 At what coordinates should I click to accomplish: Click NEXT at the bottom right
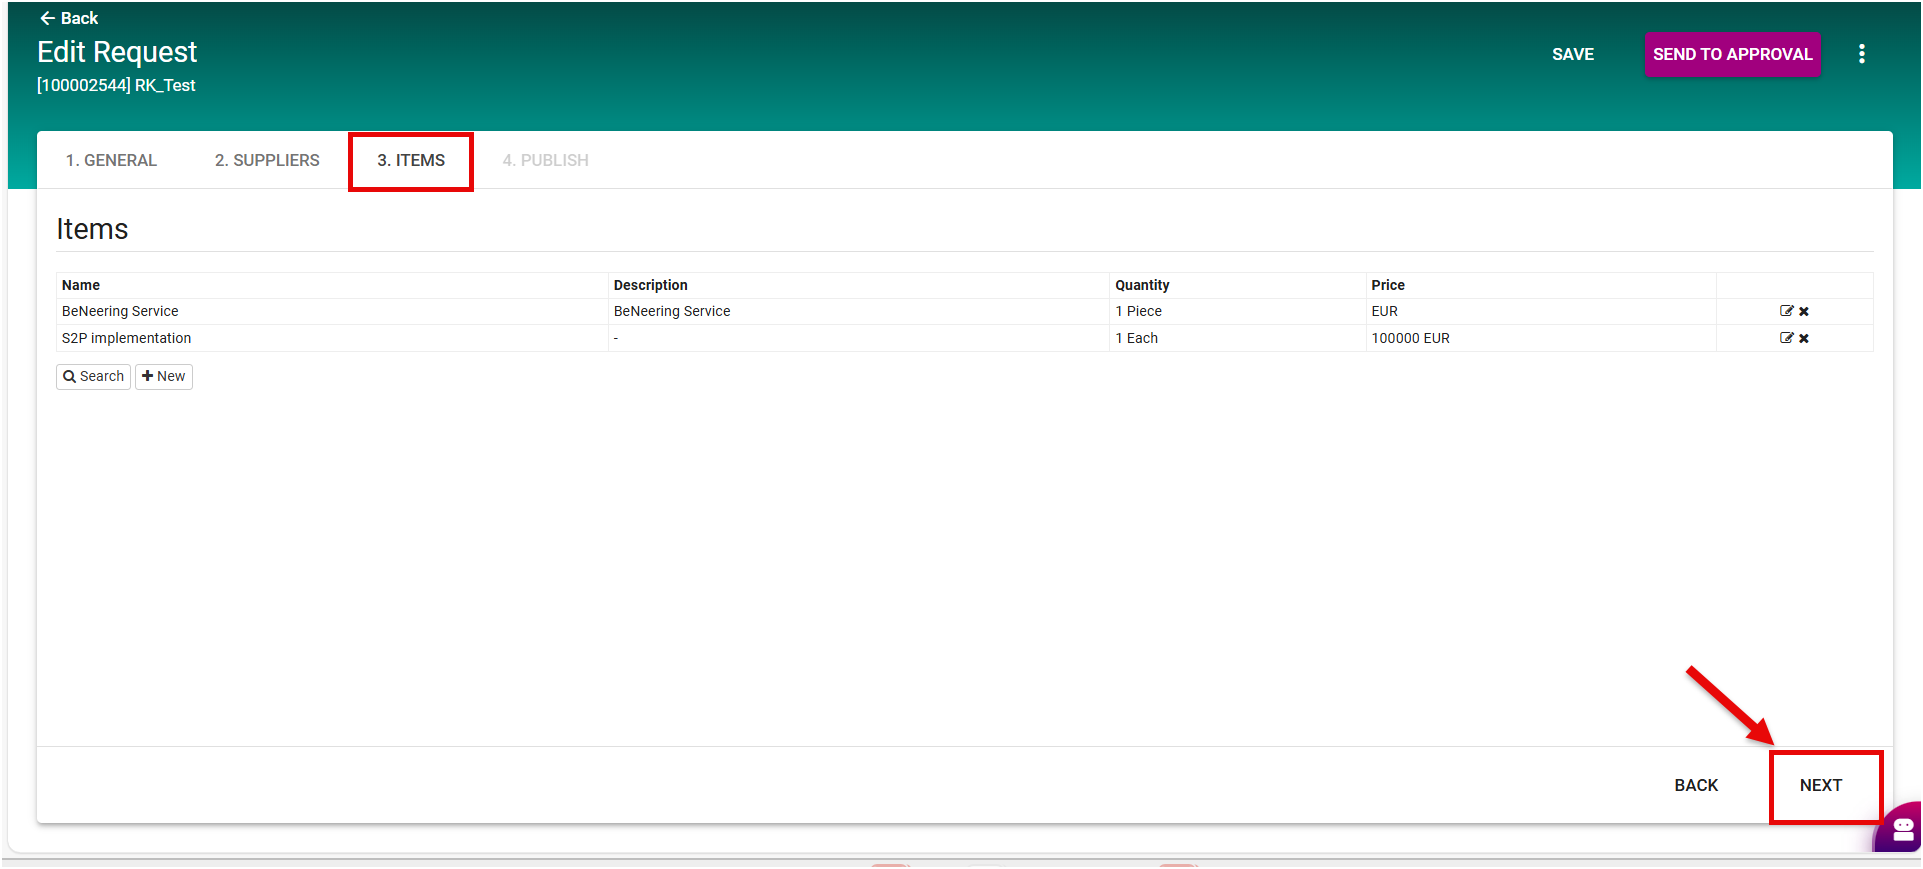[x=1820, y=785]
